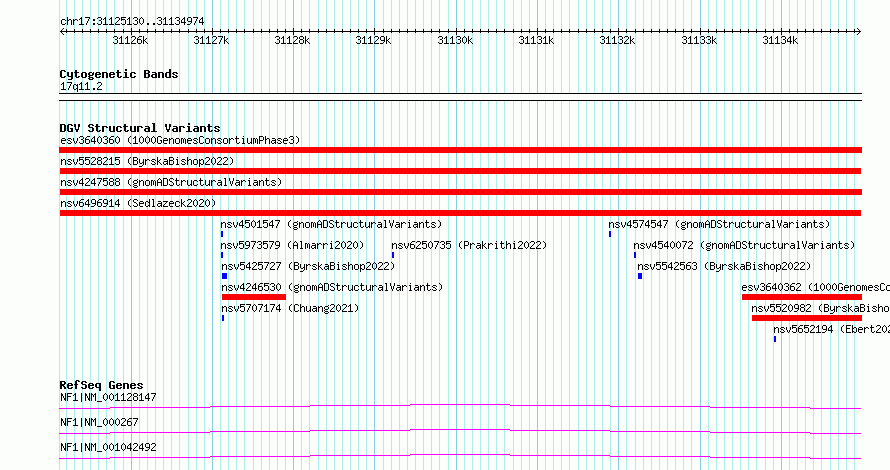Click the magenta line under NF1|NM_001042492
This screenshot has height=470, width=890.
460,456
